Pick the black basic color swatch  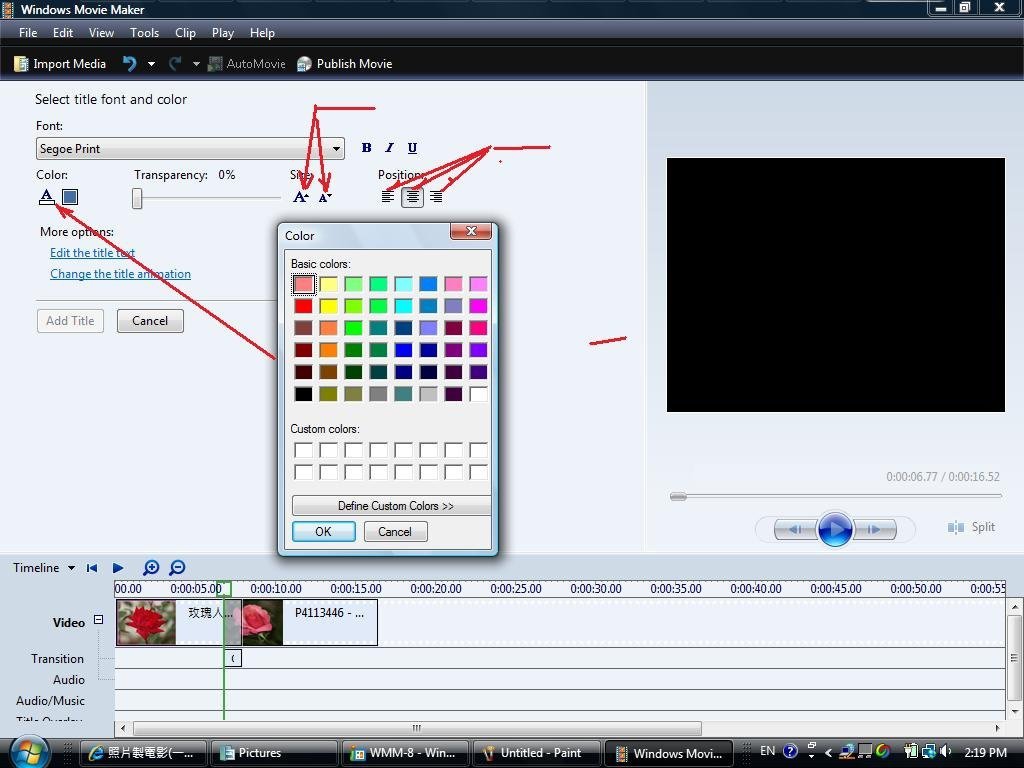pos(303,394)
